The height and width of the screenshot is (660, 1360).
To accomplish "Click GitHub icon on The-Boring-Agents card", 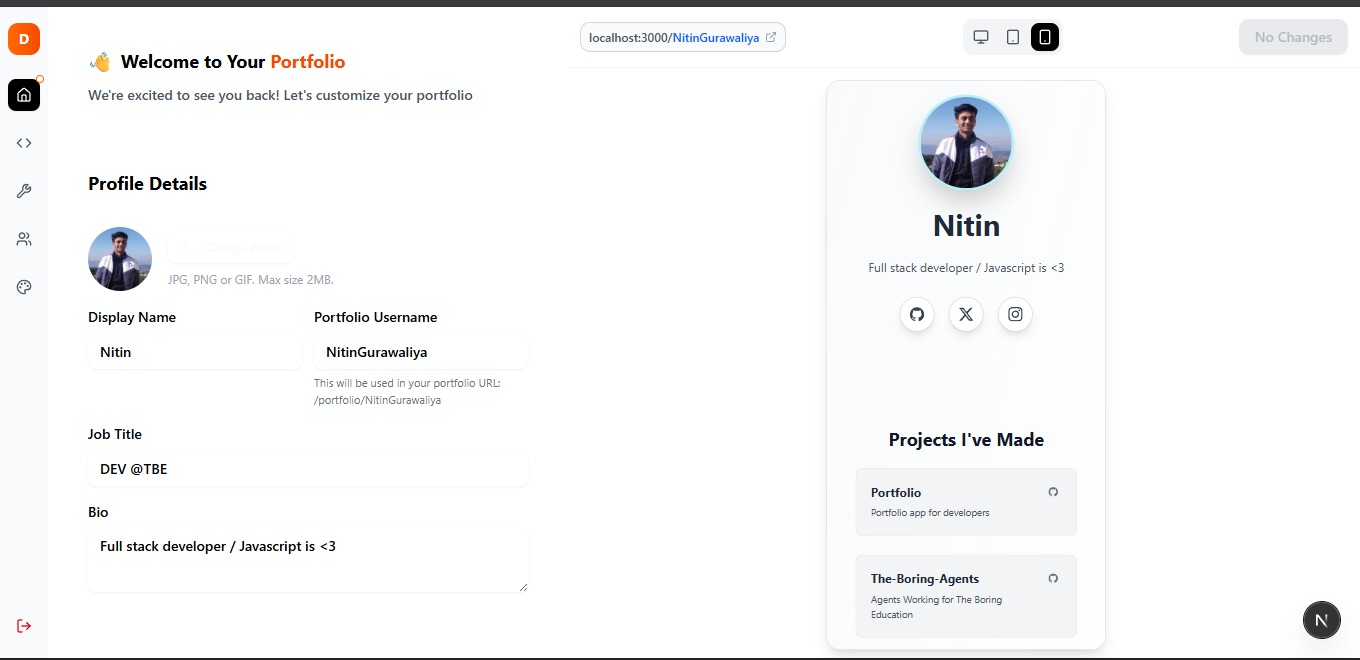I will 1053,578.
